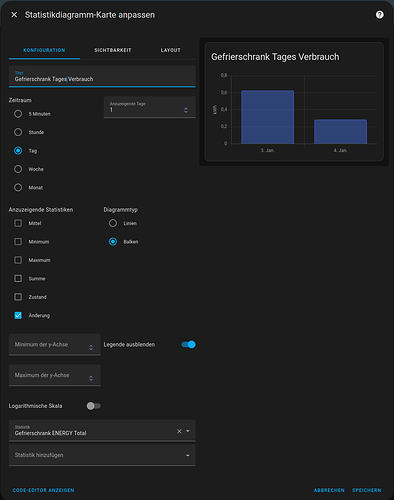
Task: Check the Summe statistic checkbox
Action: click(18, 278)
